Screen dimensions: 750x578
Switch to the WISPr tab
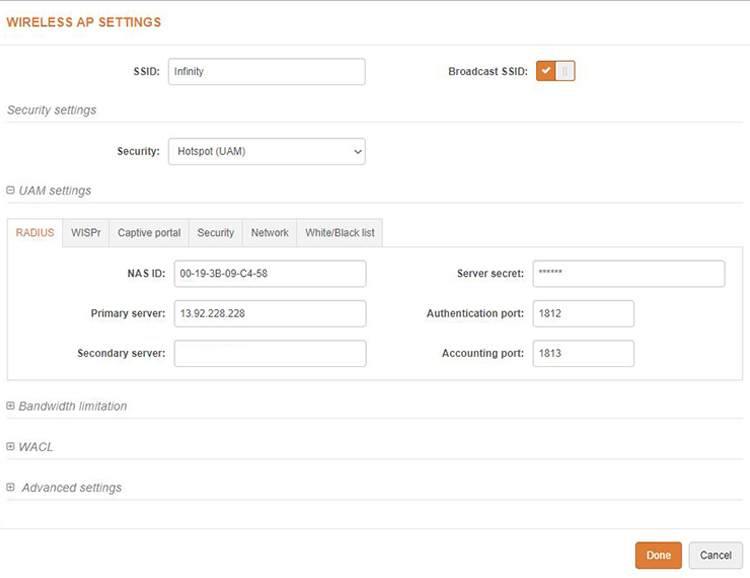coord(86,232)
